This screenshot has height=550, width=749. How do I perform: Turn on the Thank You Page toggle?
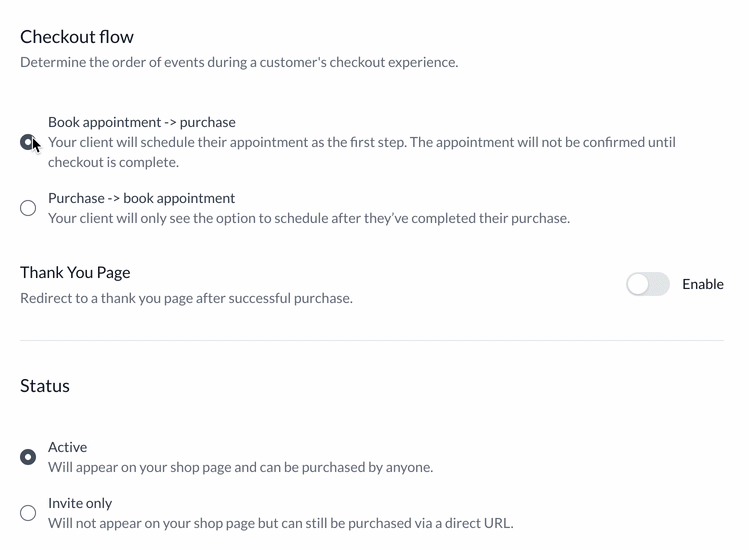pyautogui.click(x=648, y=284)
